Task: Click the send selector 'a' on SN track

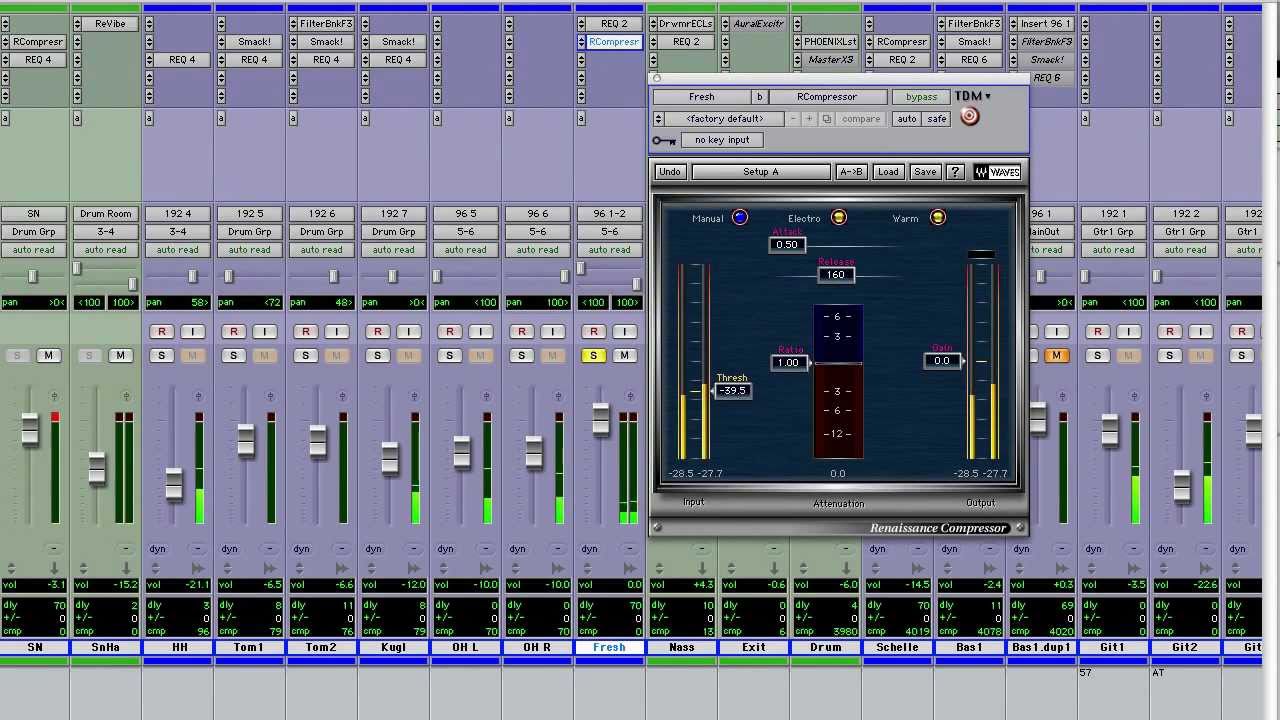Action: click(5, 118)
